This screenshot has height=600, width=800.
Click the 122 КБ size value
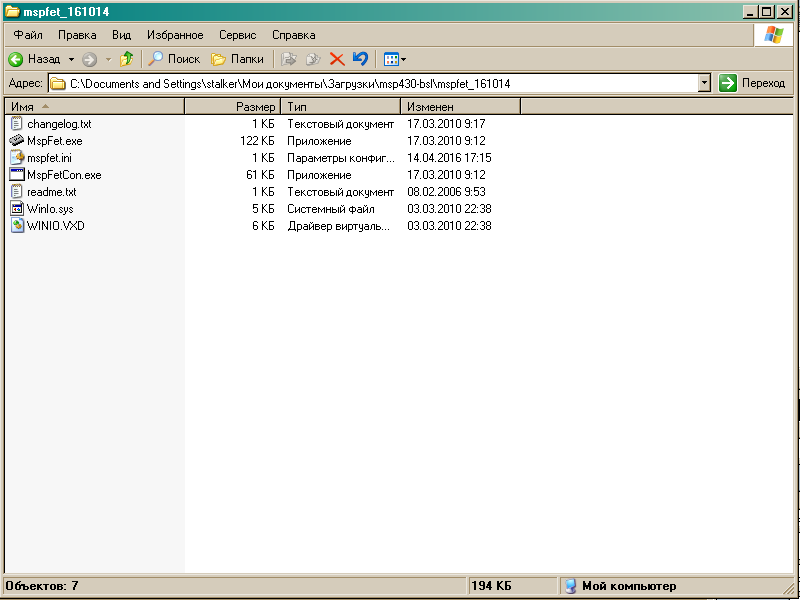pos(257,141)
